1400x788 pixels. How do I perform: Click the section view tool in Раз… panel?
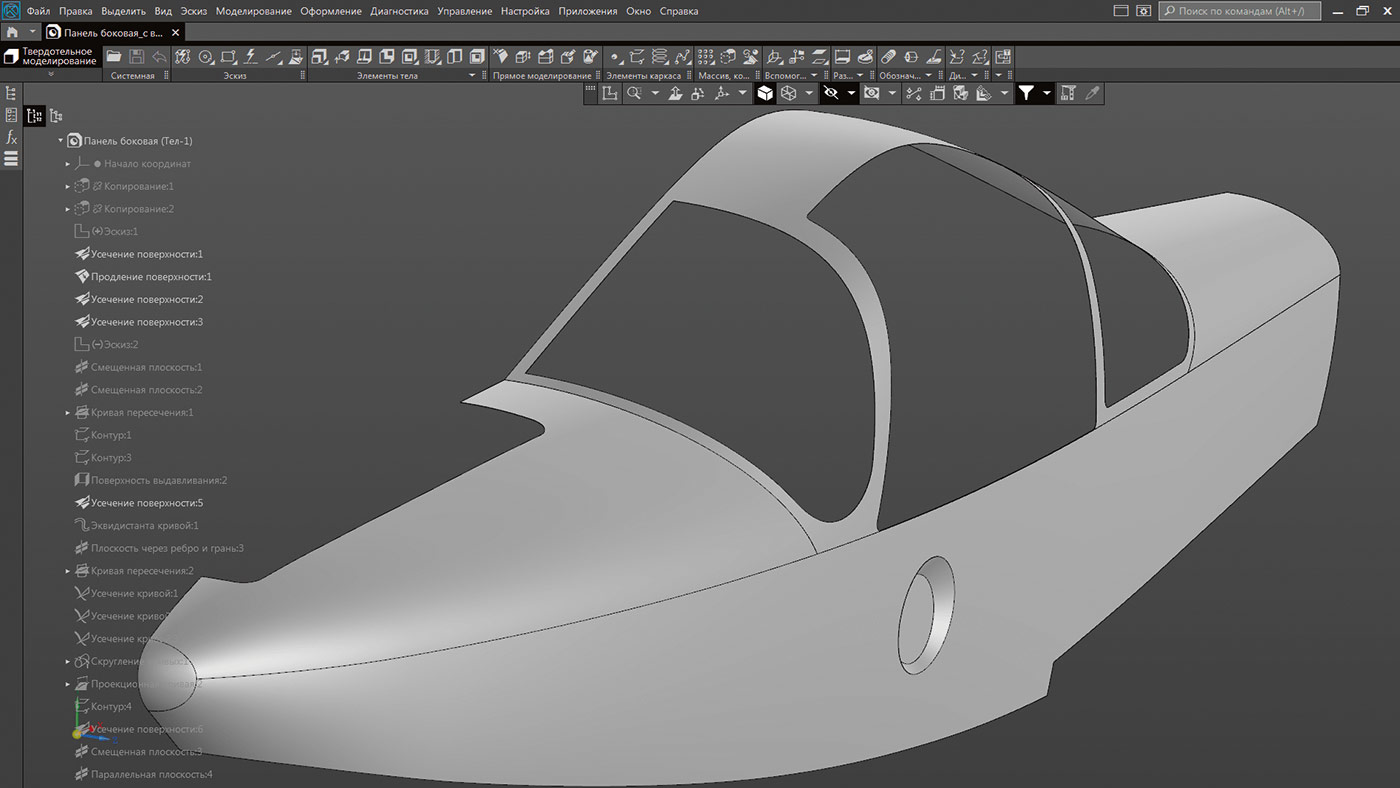coord(842,57)
